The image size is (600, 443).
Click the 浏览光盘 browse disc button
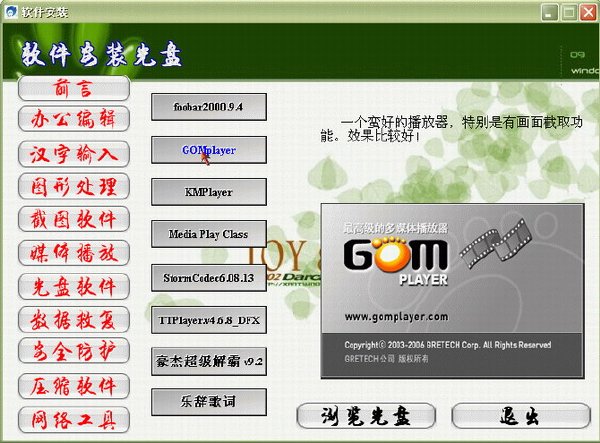[x=366, y=416]
